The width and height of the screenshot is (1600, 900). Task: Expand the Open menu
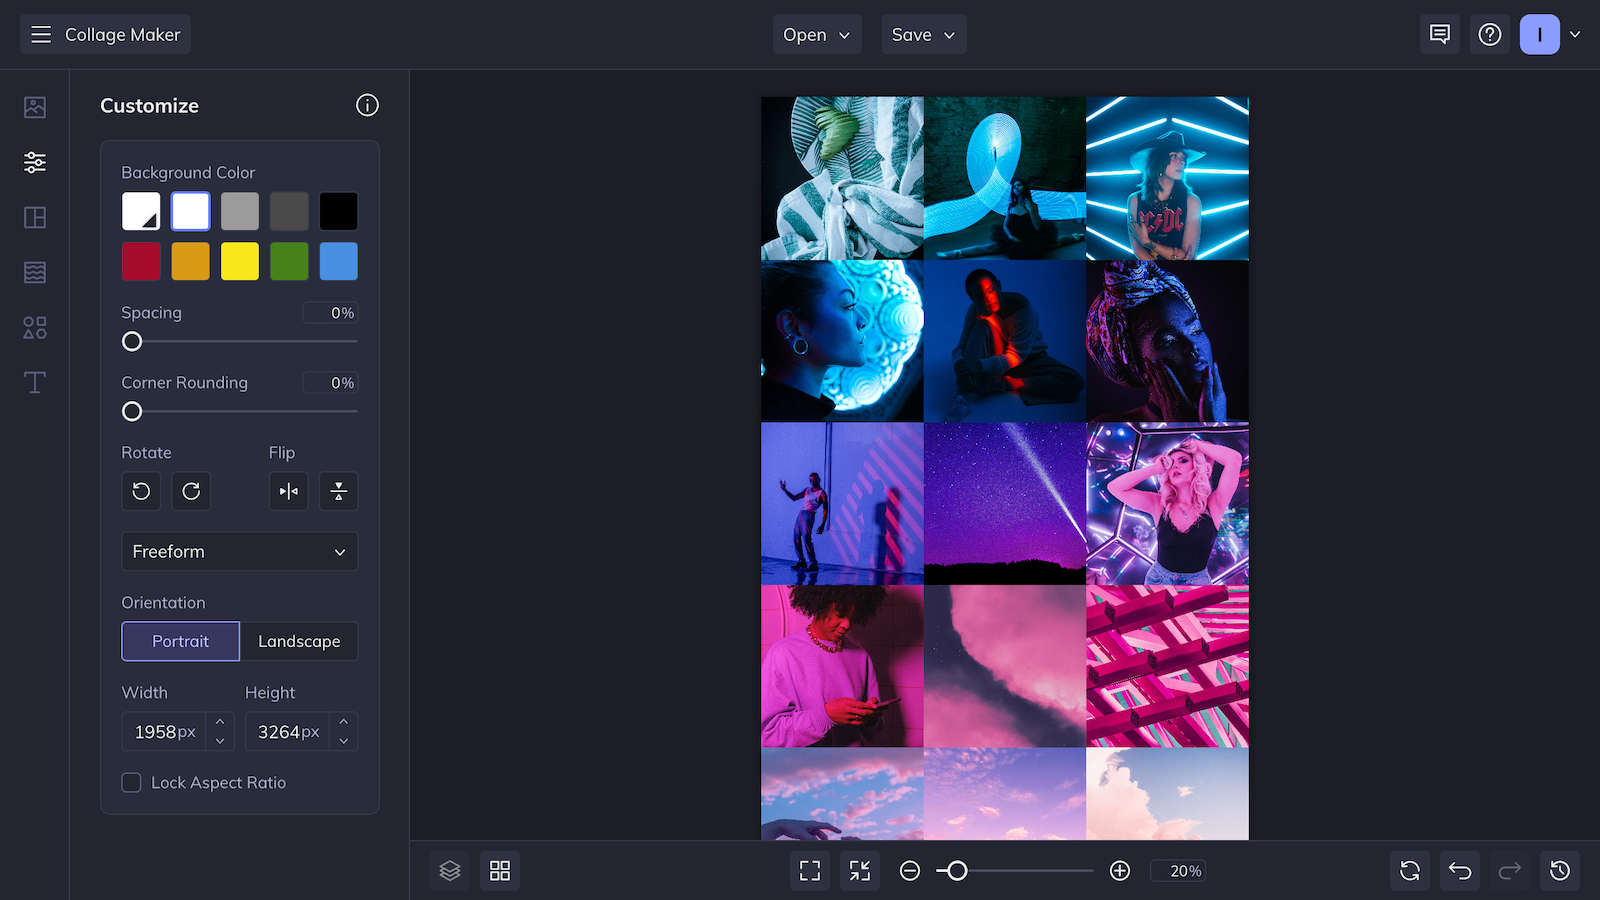coord(816,34)
